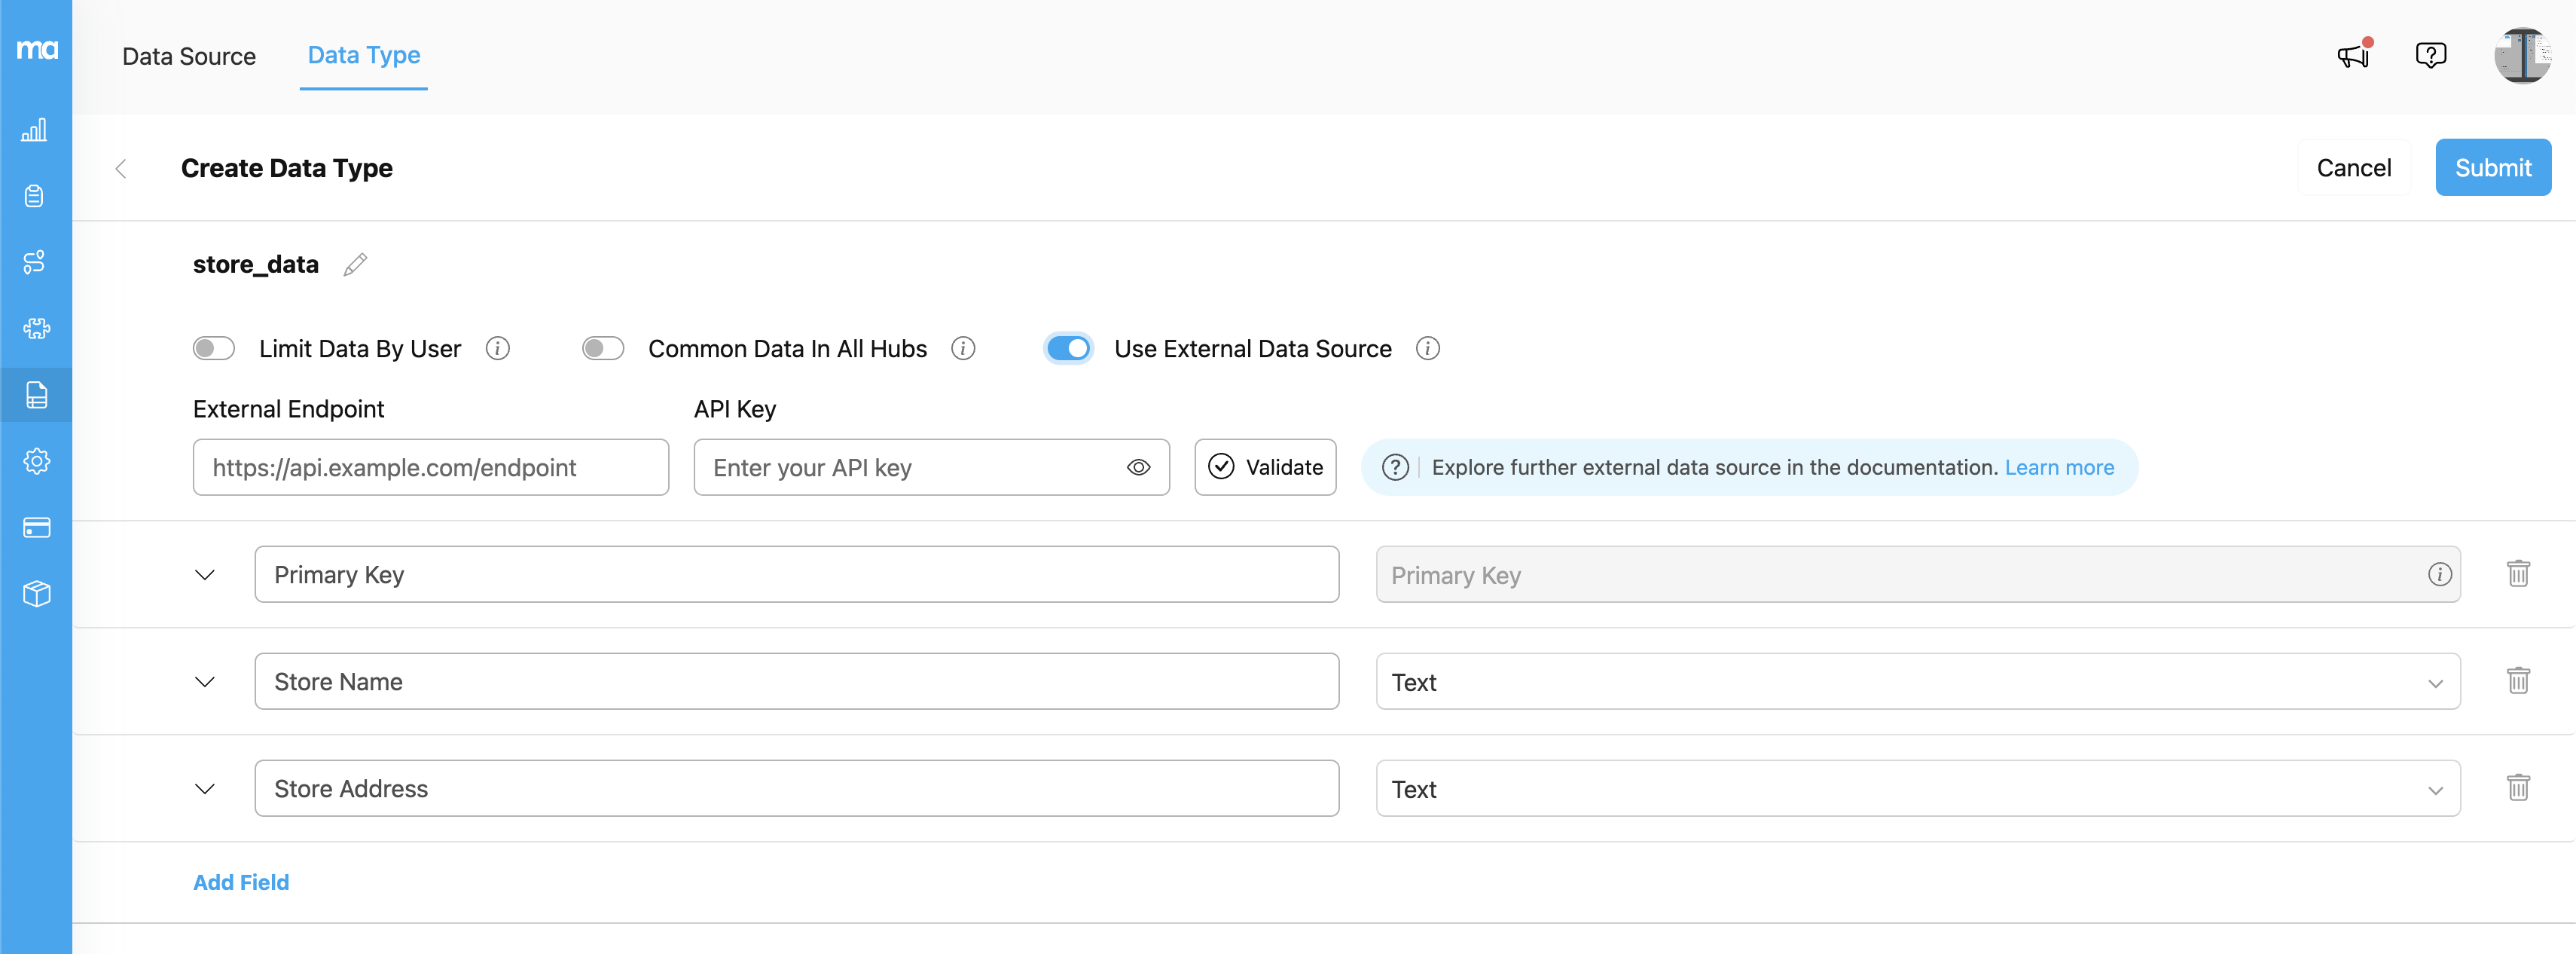Click the Validate button next to API key
The image size is (2576, 954).
pyautogui.click(x=1265, y=467)
